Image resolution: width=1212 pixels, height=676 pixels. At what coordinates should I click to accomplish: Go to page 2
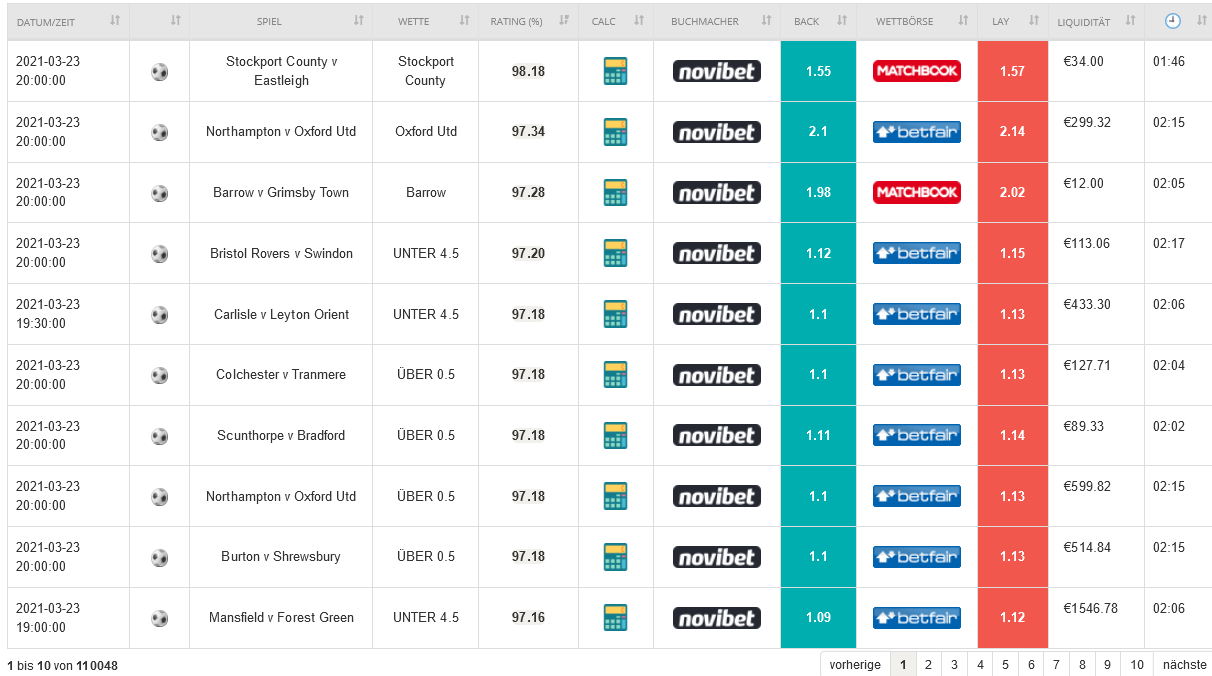928,664
